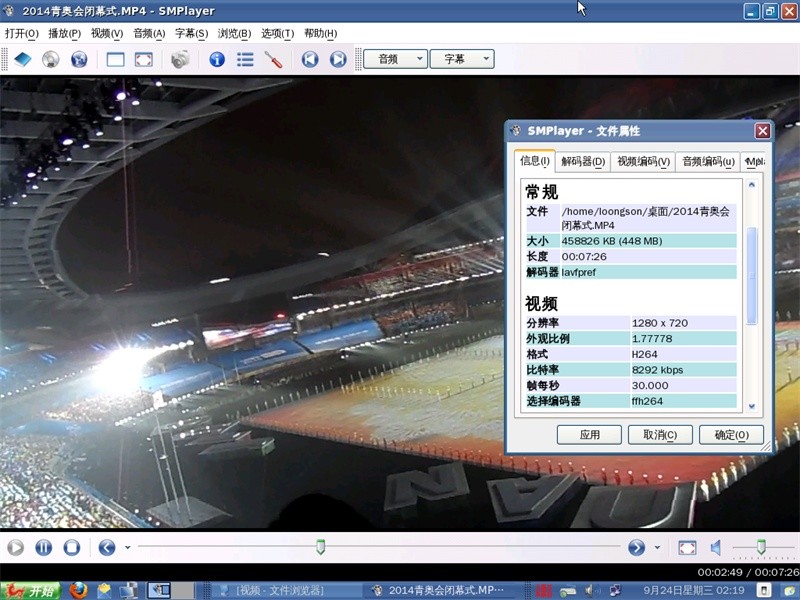Switch to the 解码器(D) tab
Image resolution: width=800 pixels, height=600 pixels.
coord(583,162)
